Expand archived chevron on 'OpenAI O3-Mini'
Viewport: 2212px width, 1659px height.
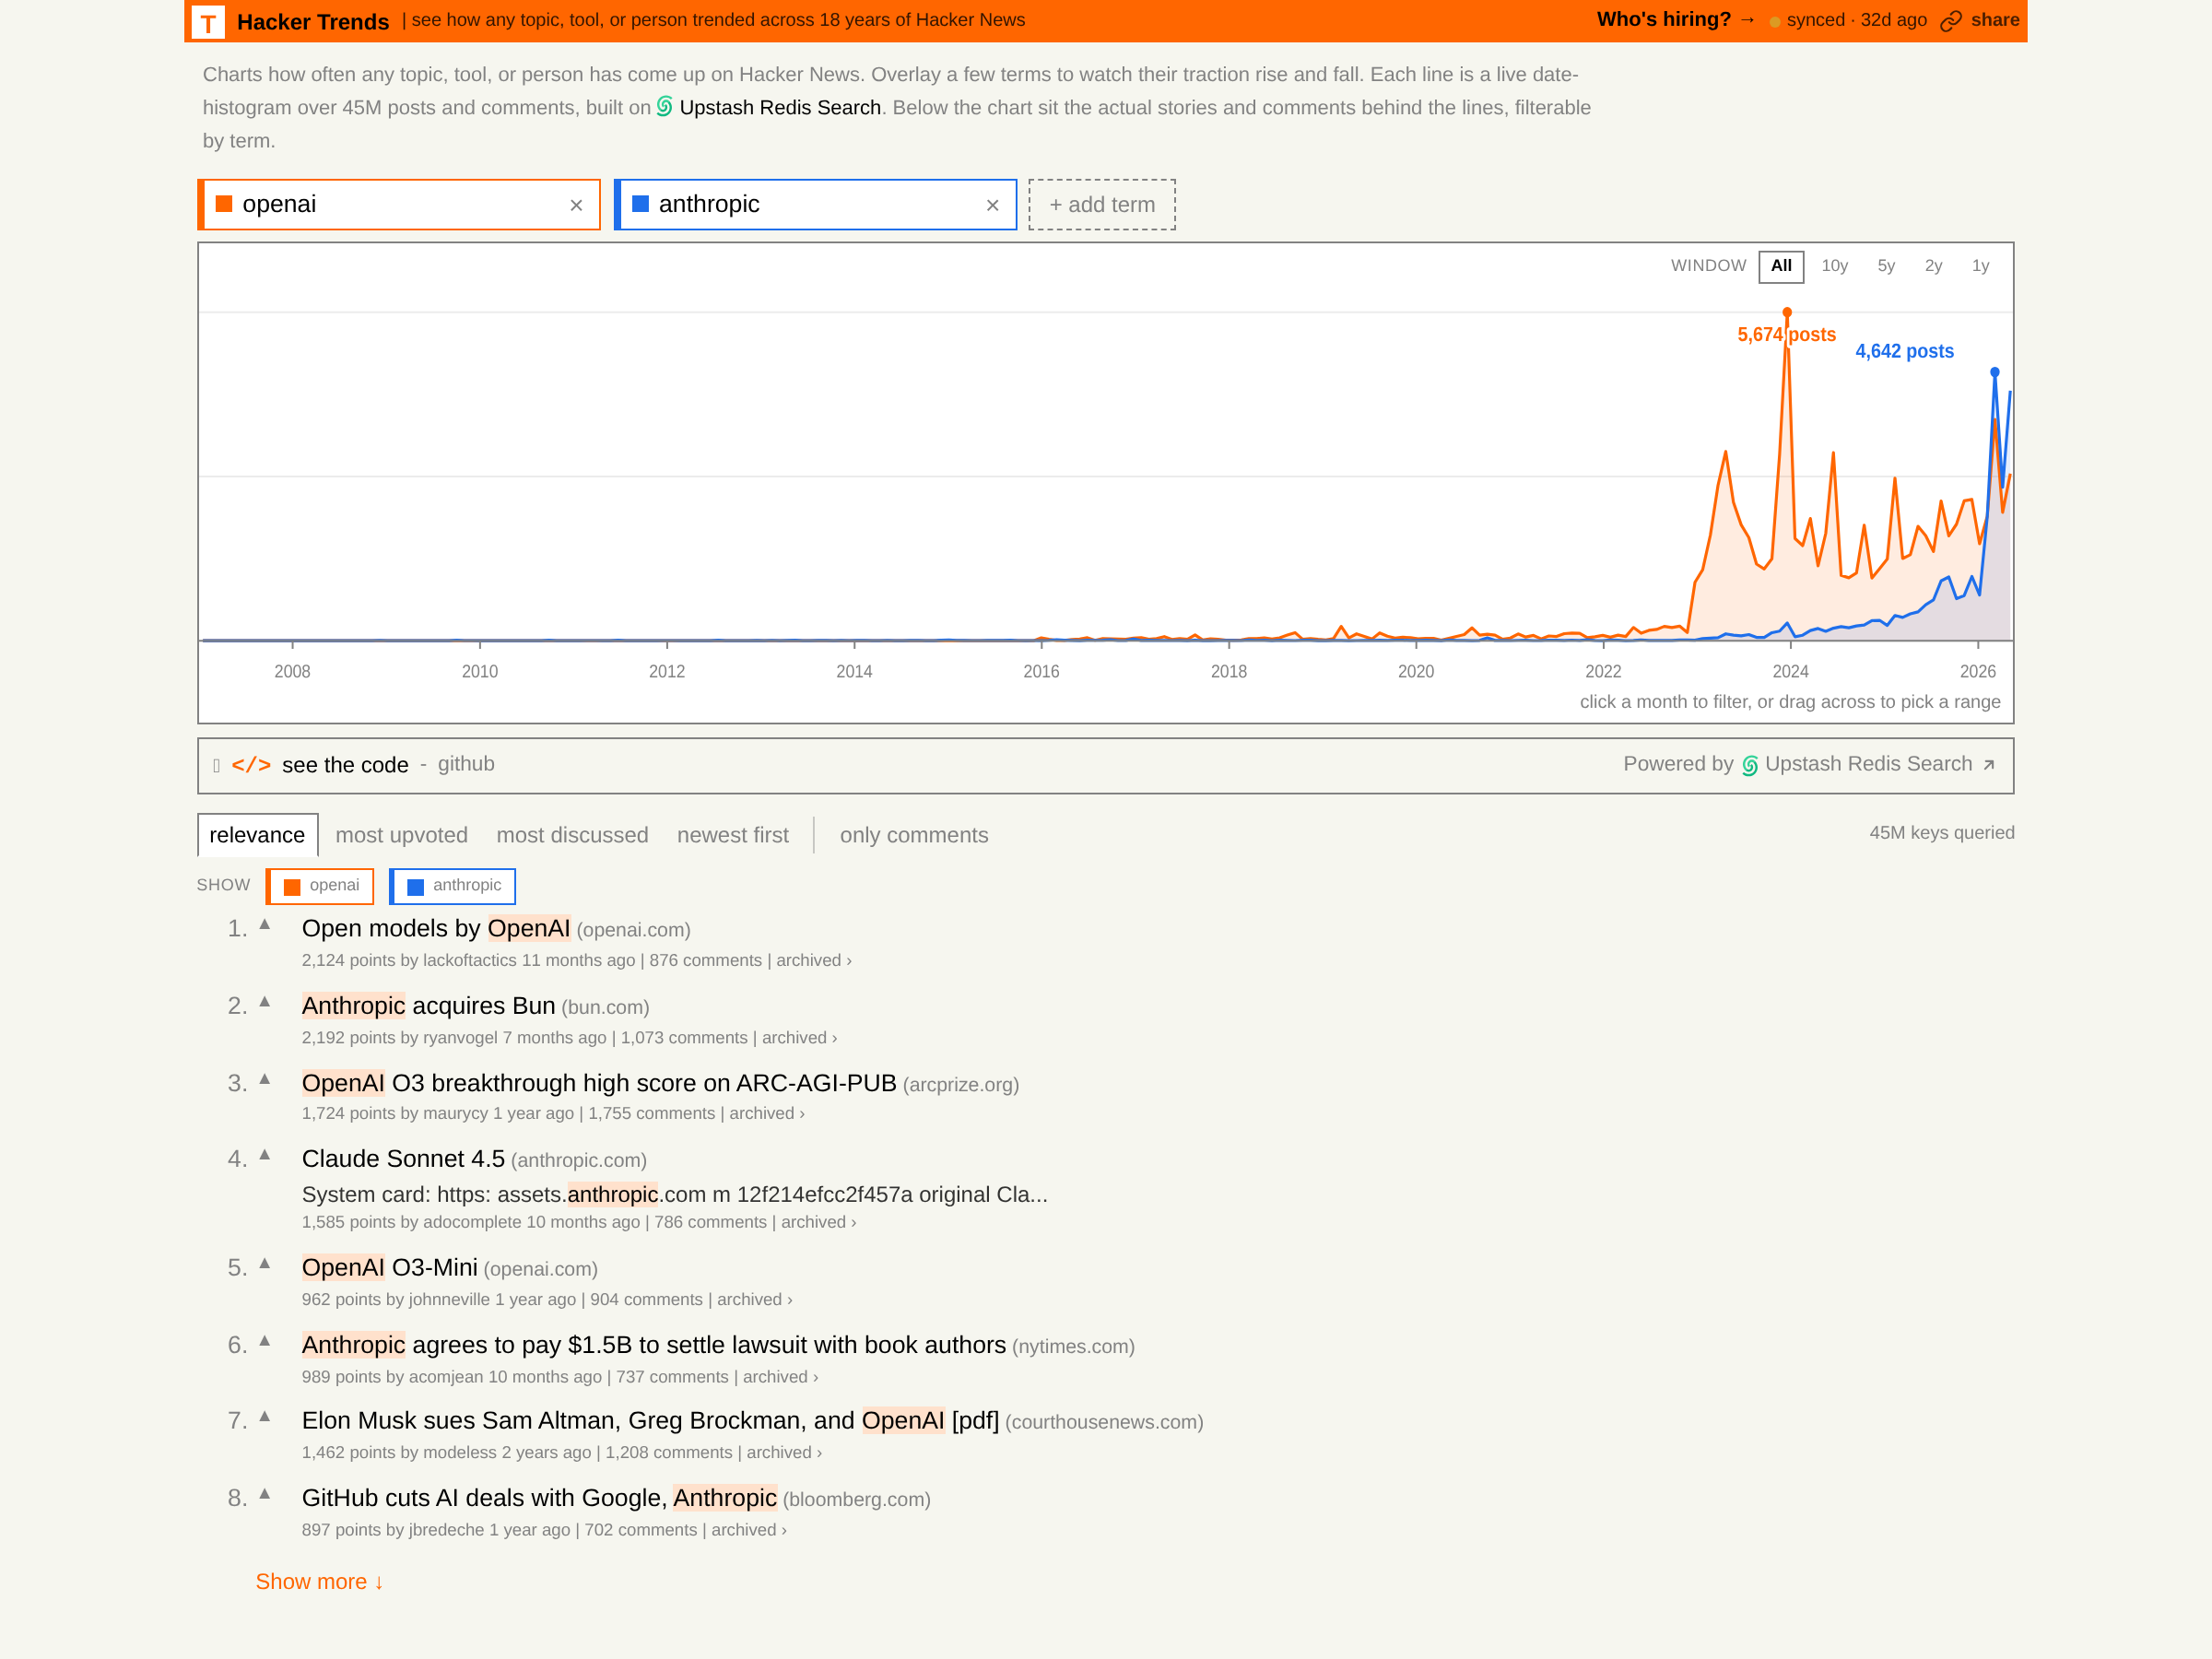[789, 1300]
